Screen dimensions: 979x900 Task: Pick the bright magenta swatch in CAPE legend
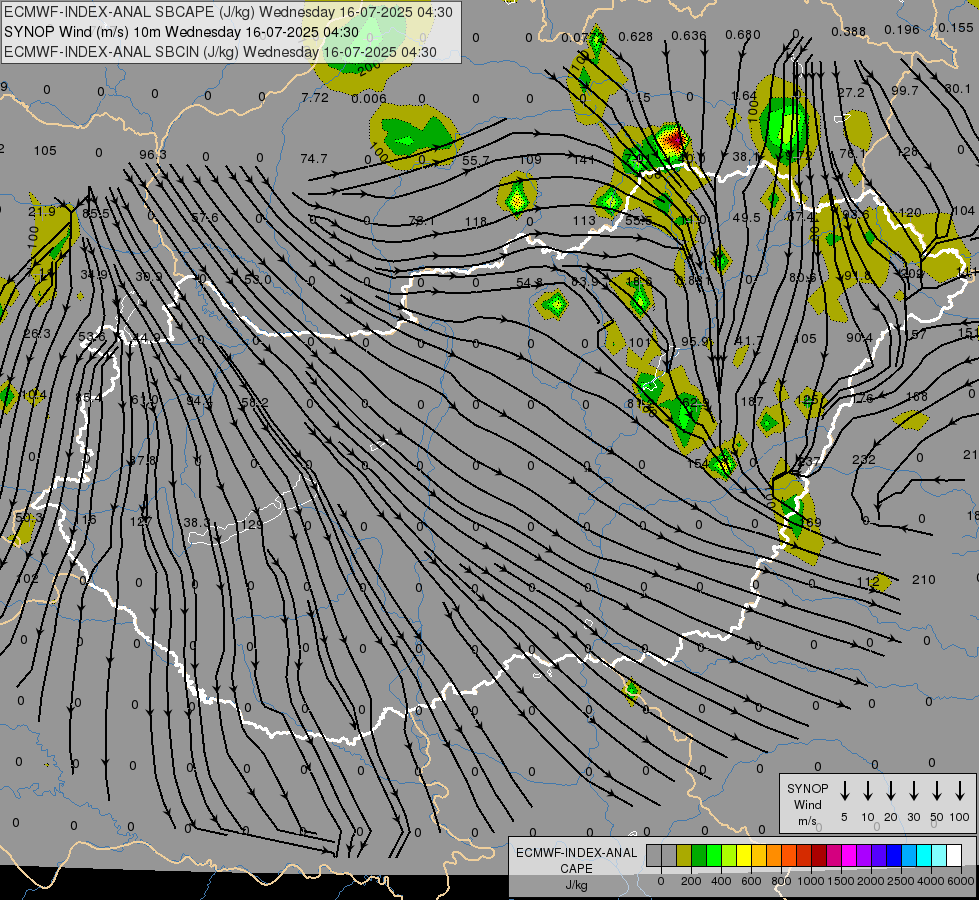[849, 856]
